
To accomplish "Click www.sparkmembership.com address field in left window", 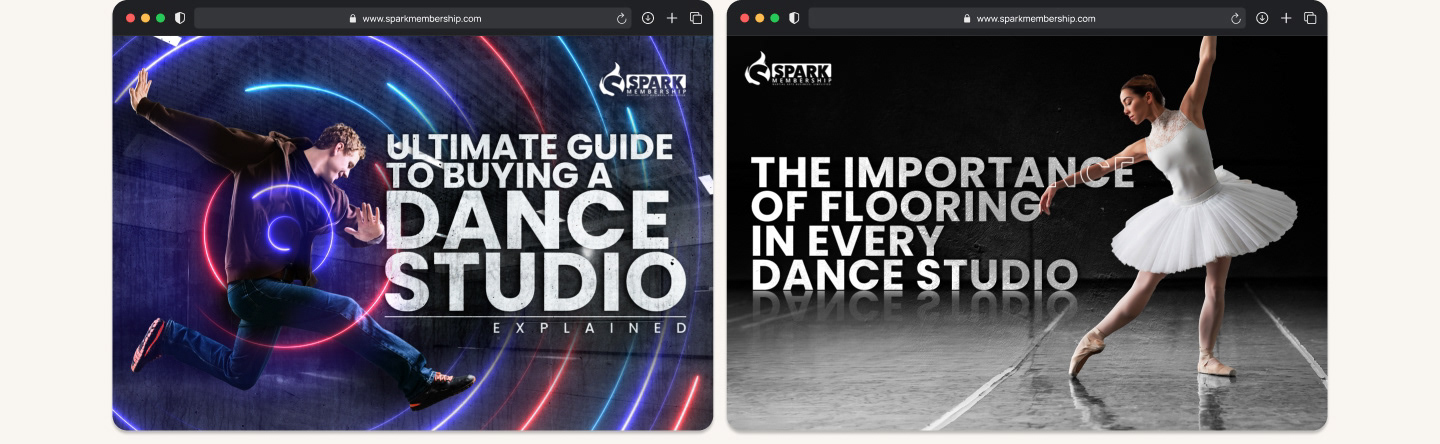I will [x=413, y=18].
